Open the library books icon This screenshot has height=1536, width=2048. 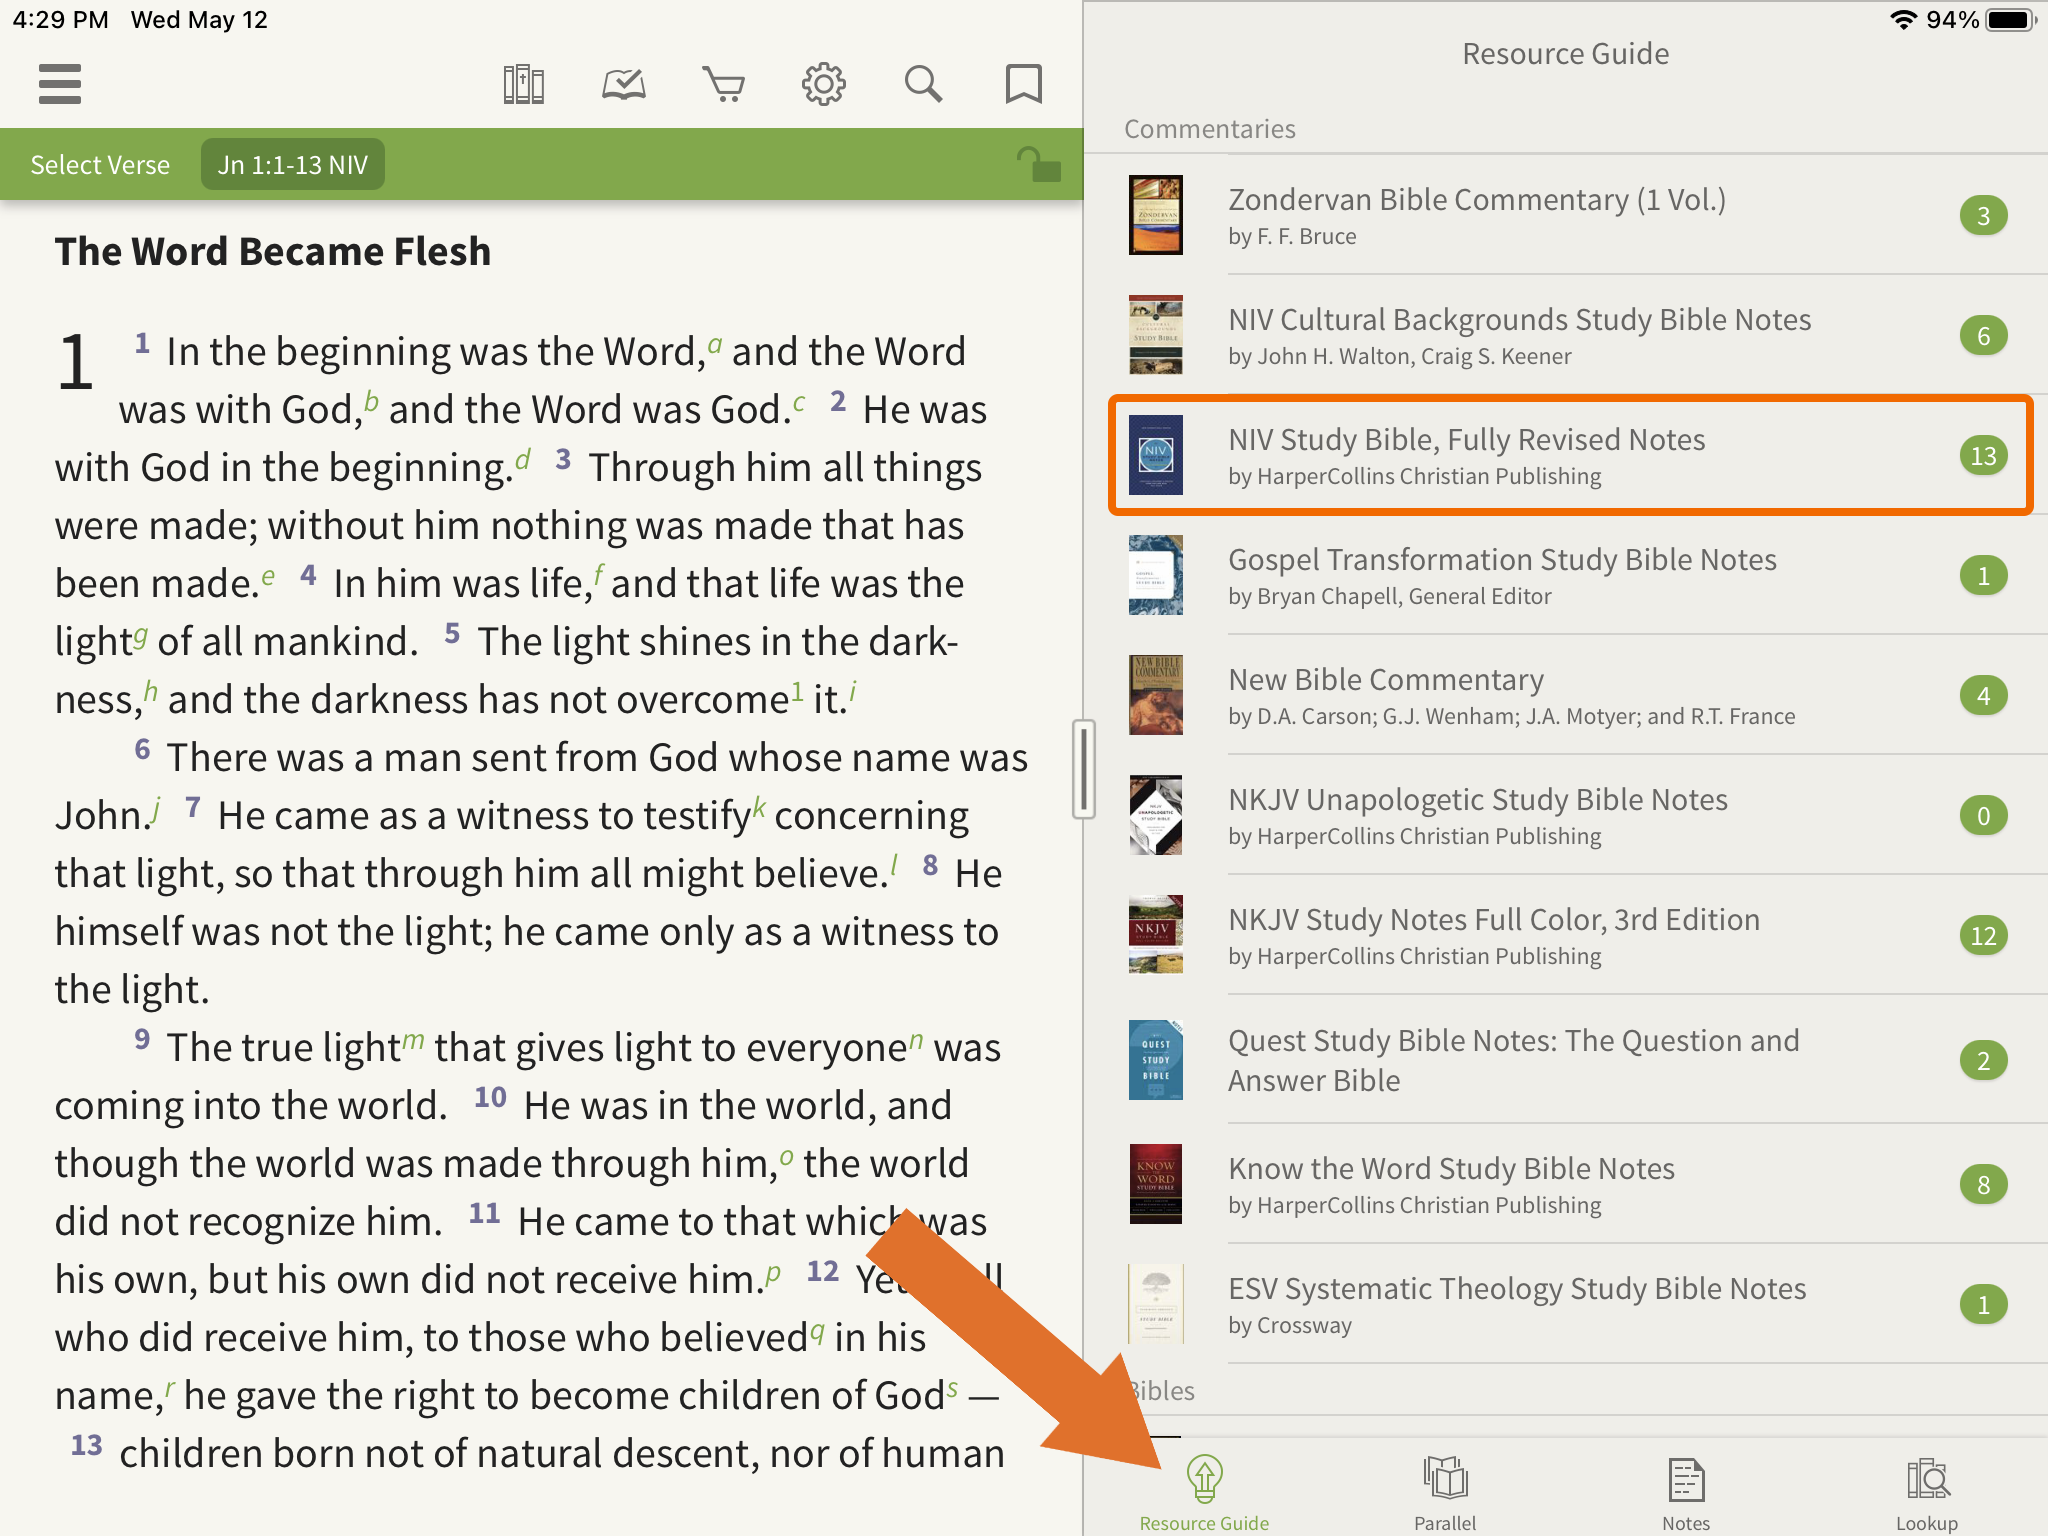(523, 84)
